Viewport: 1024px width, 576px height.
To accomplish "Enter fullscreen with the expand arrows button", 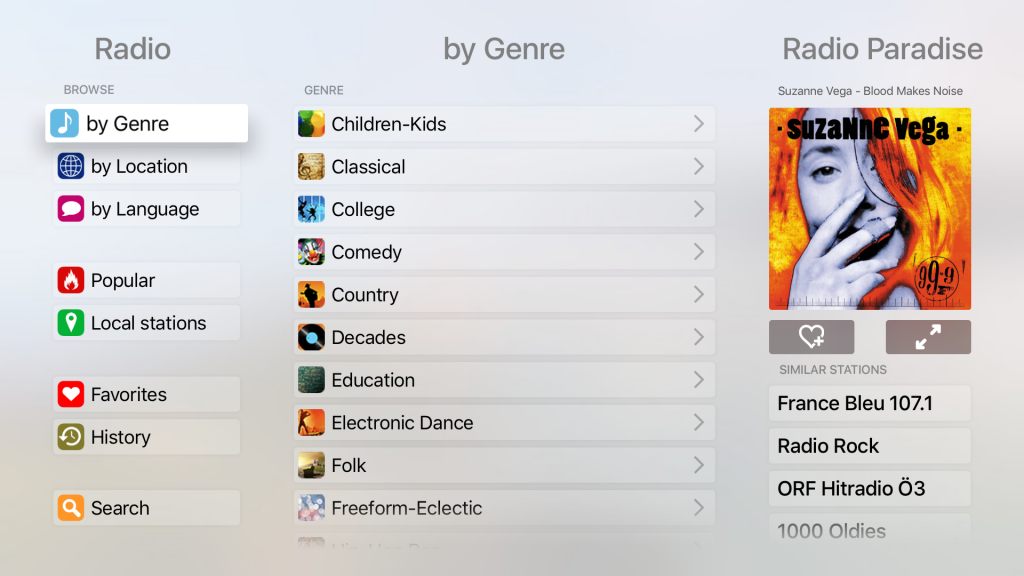I will pos(928,337).
